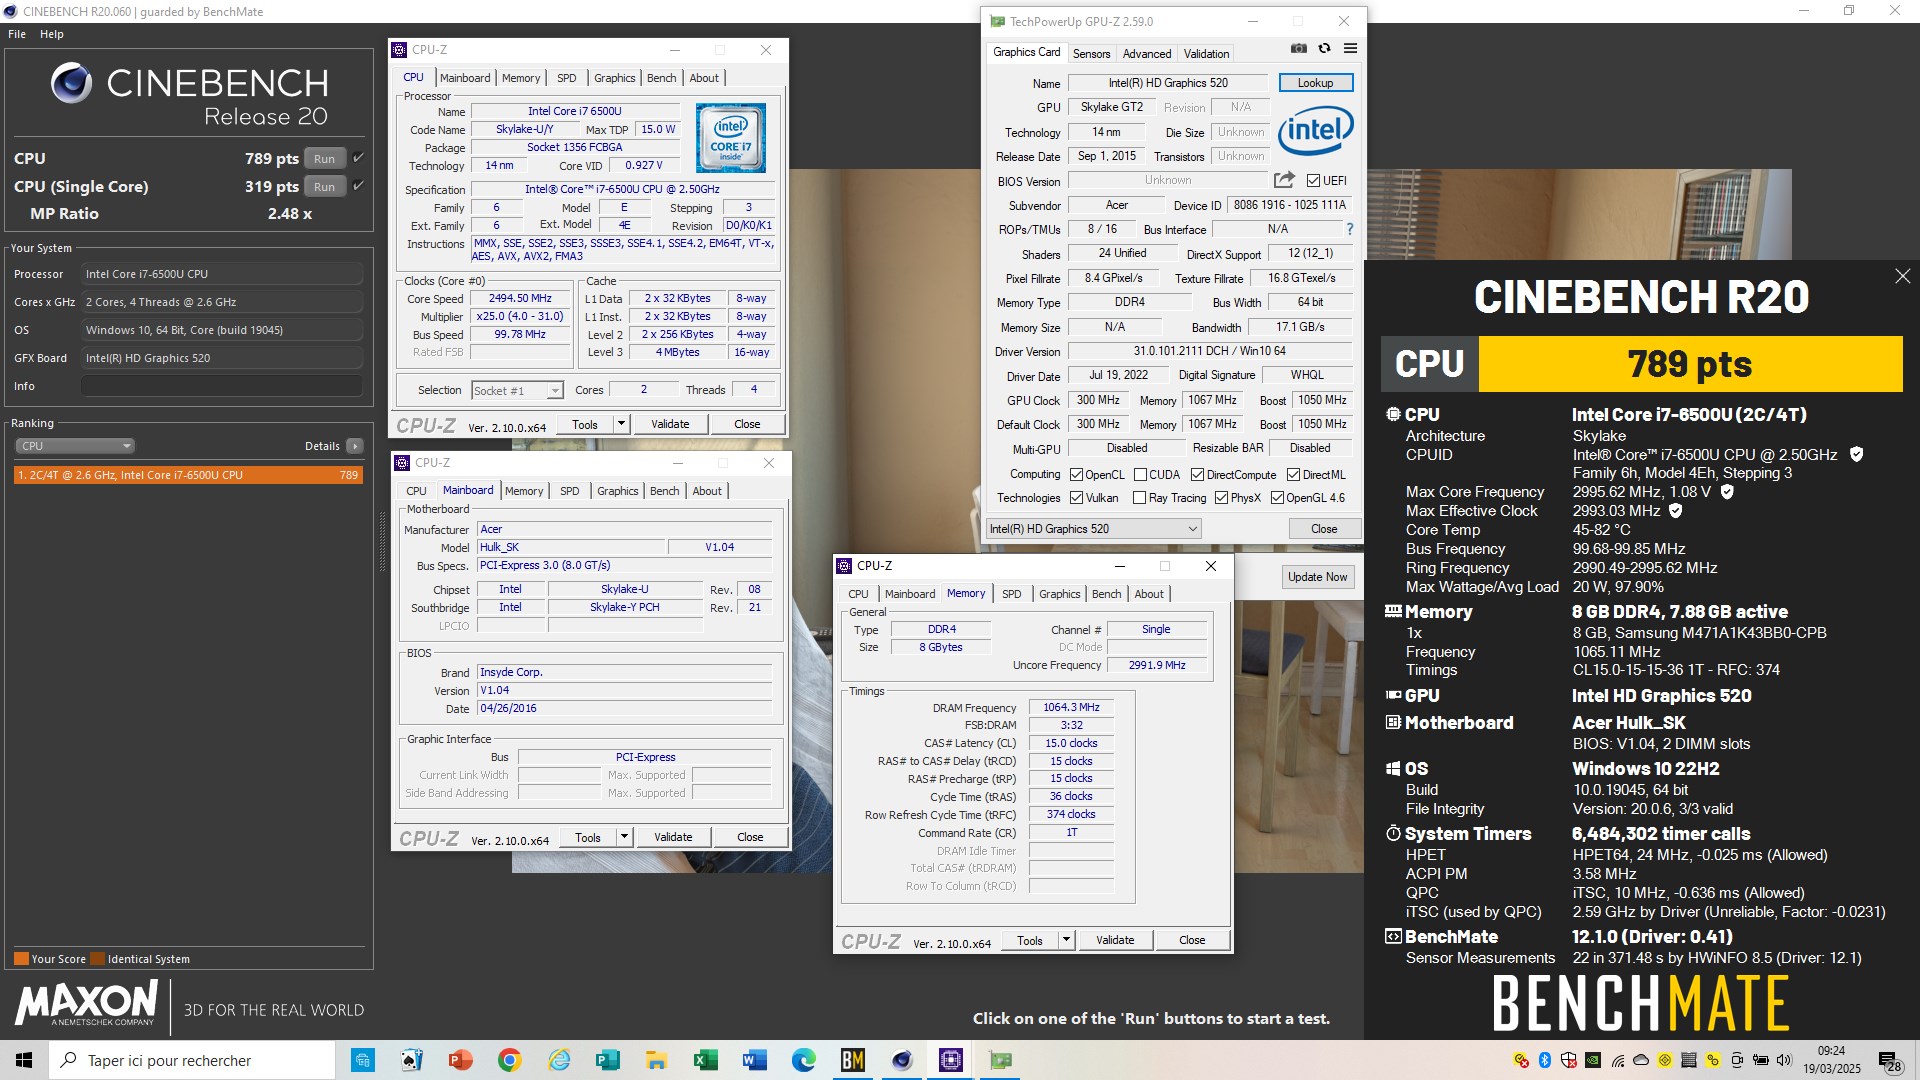The image size is (1920, 1080).
Task: Open the BenchMate app from the taskbar
Action: (853, 1060)
